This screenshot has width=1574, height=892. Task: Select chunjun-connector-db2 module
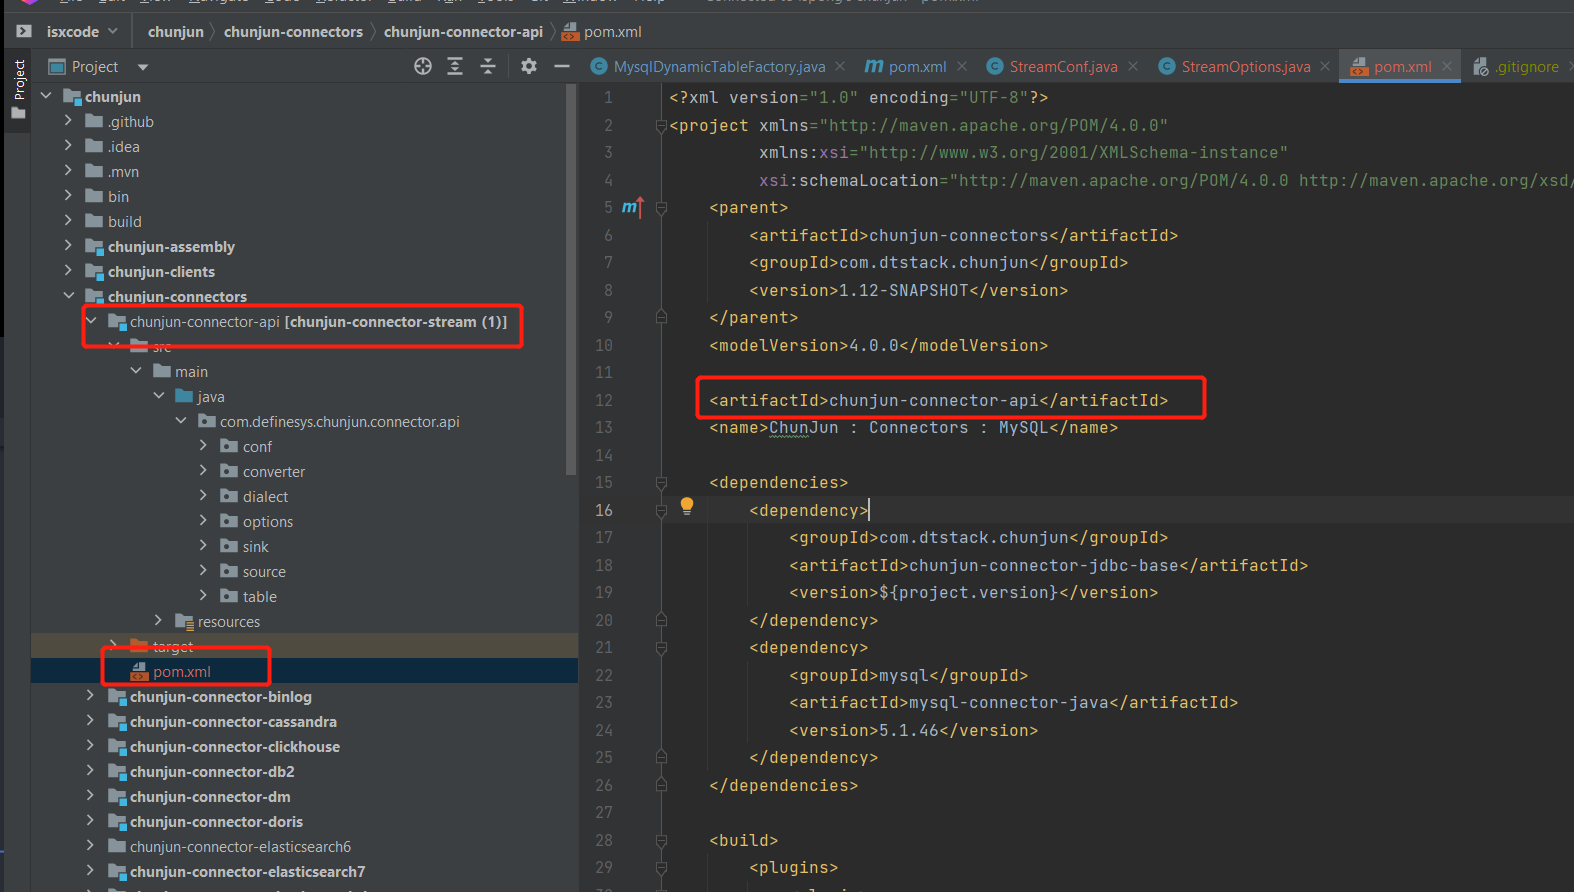click(212, 772)
